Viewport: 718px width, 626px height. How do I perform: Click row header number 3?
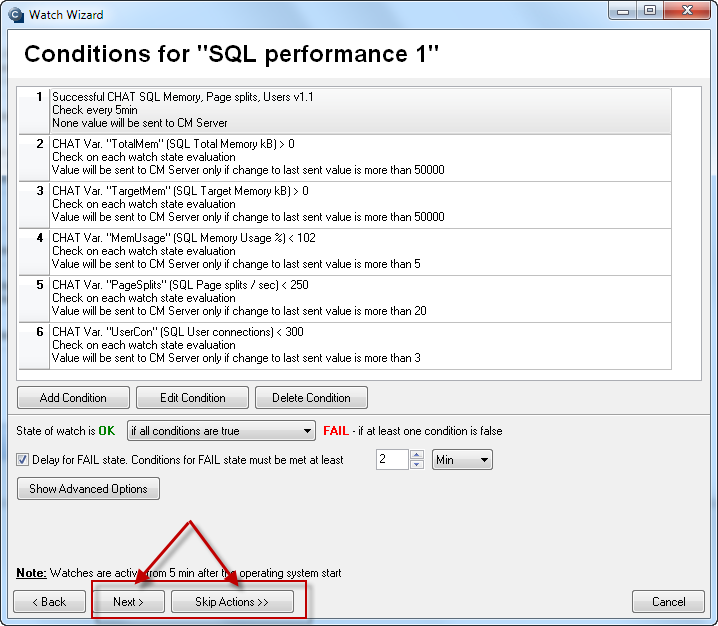click(34, 204)
